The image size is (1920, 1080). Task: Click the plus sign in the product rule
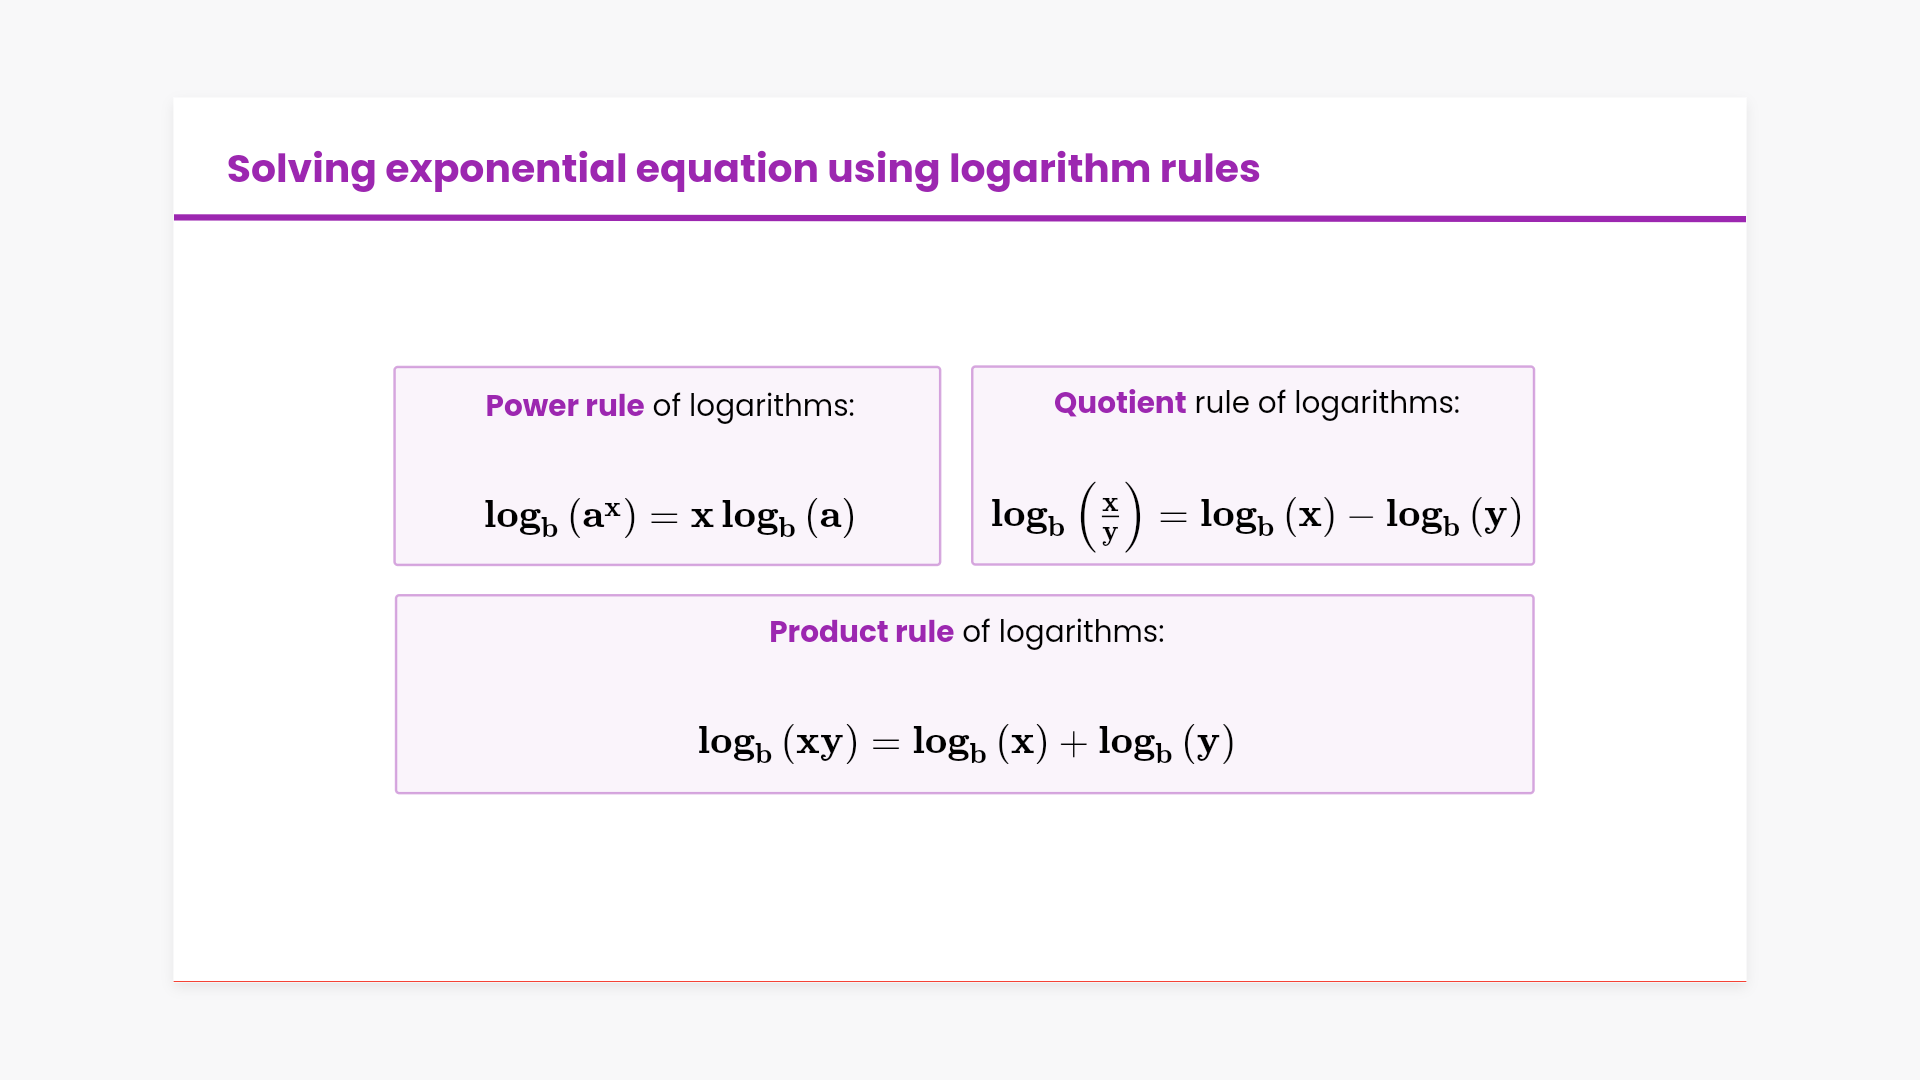click(x=1073, y=744)
